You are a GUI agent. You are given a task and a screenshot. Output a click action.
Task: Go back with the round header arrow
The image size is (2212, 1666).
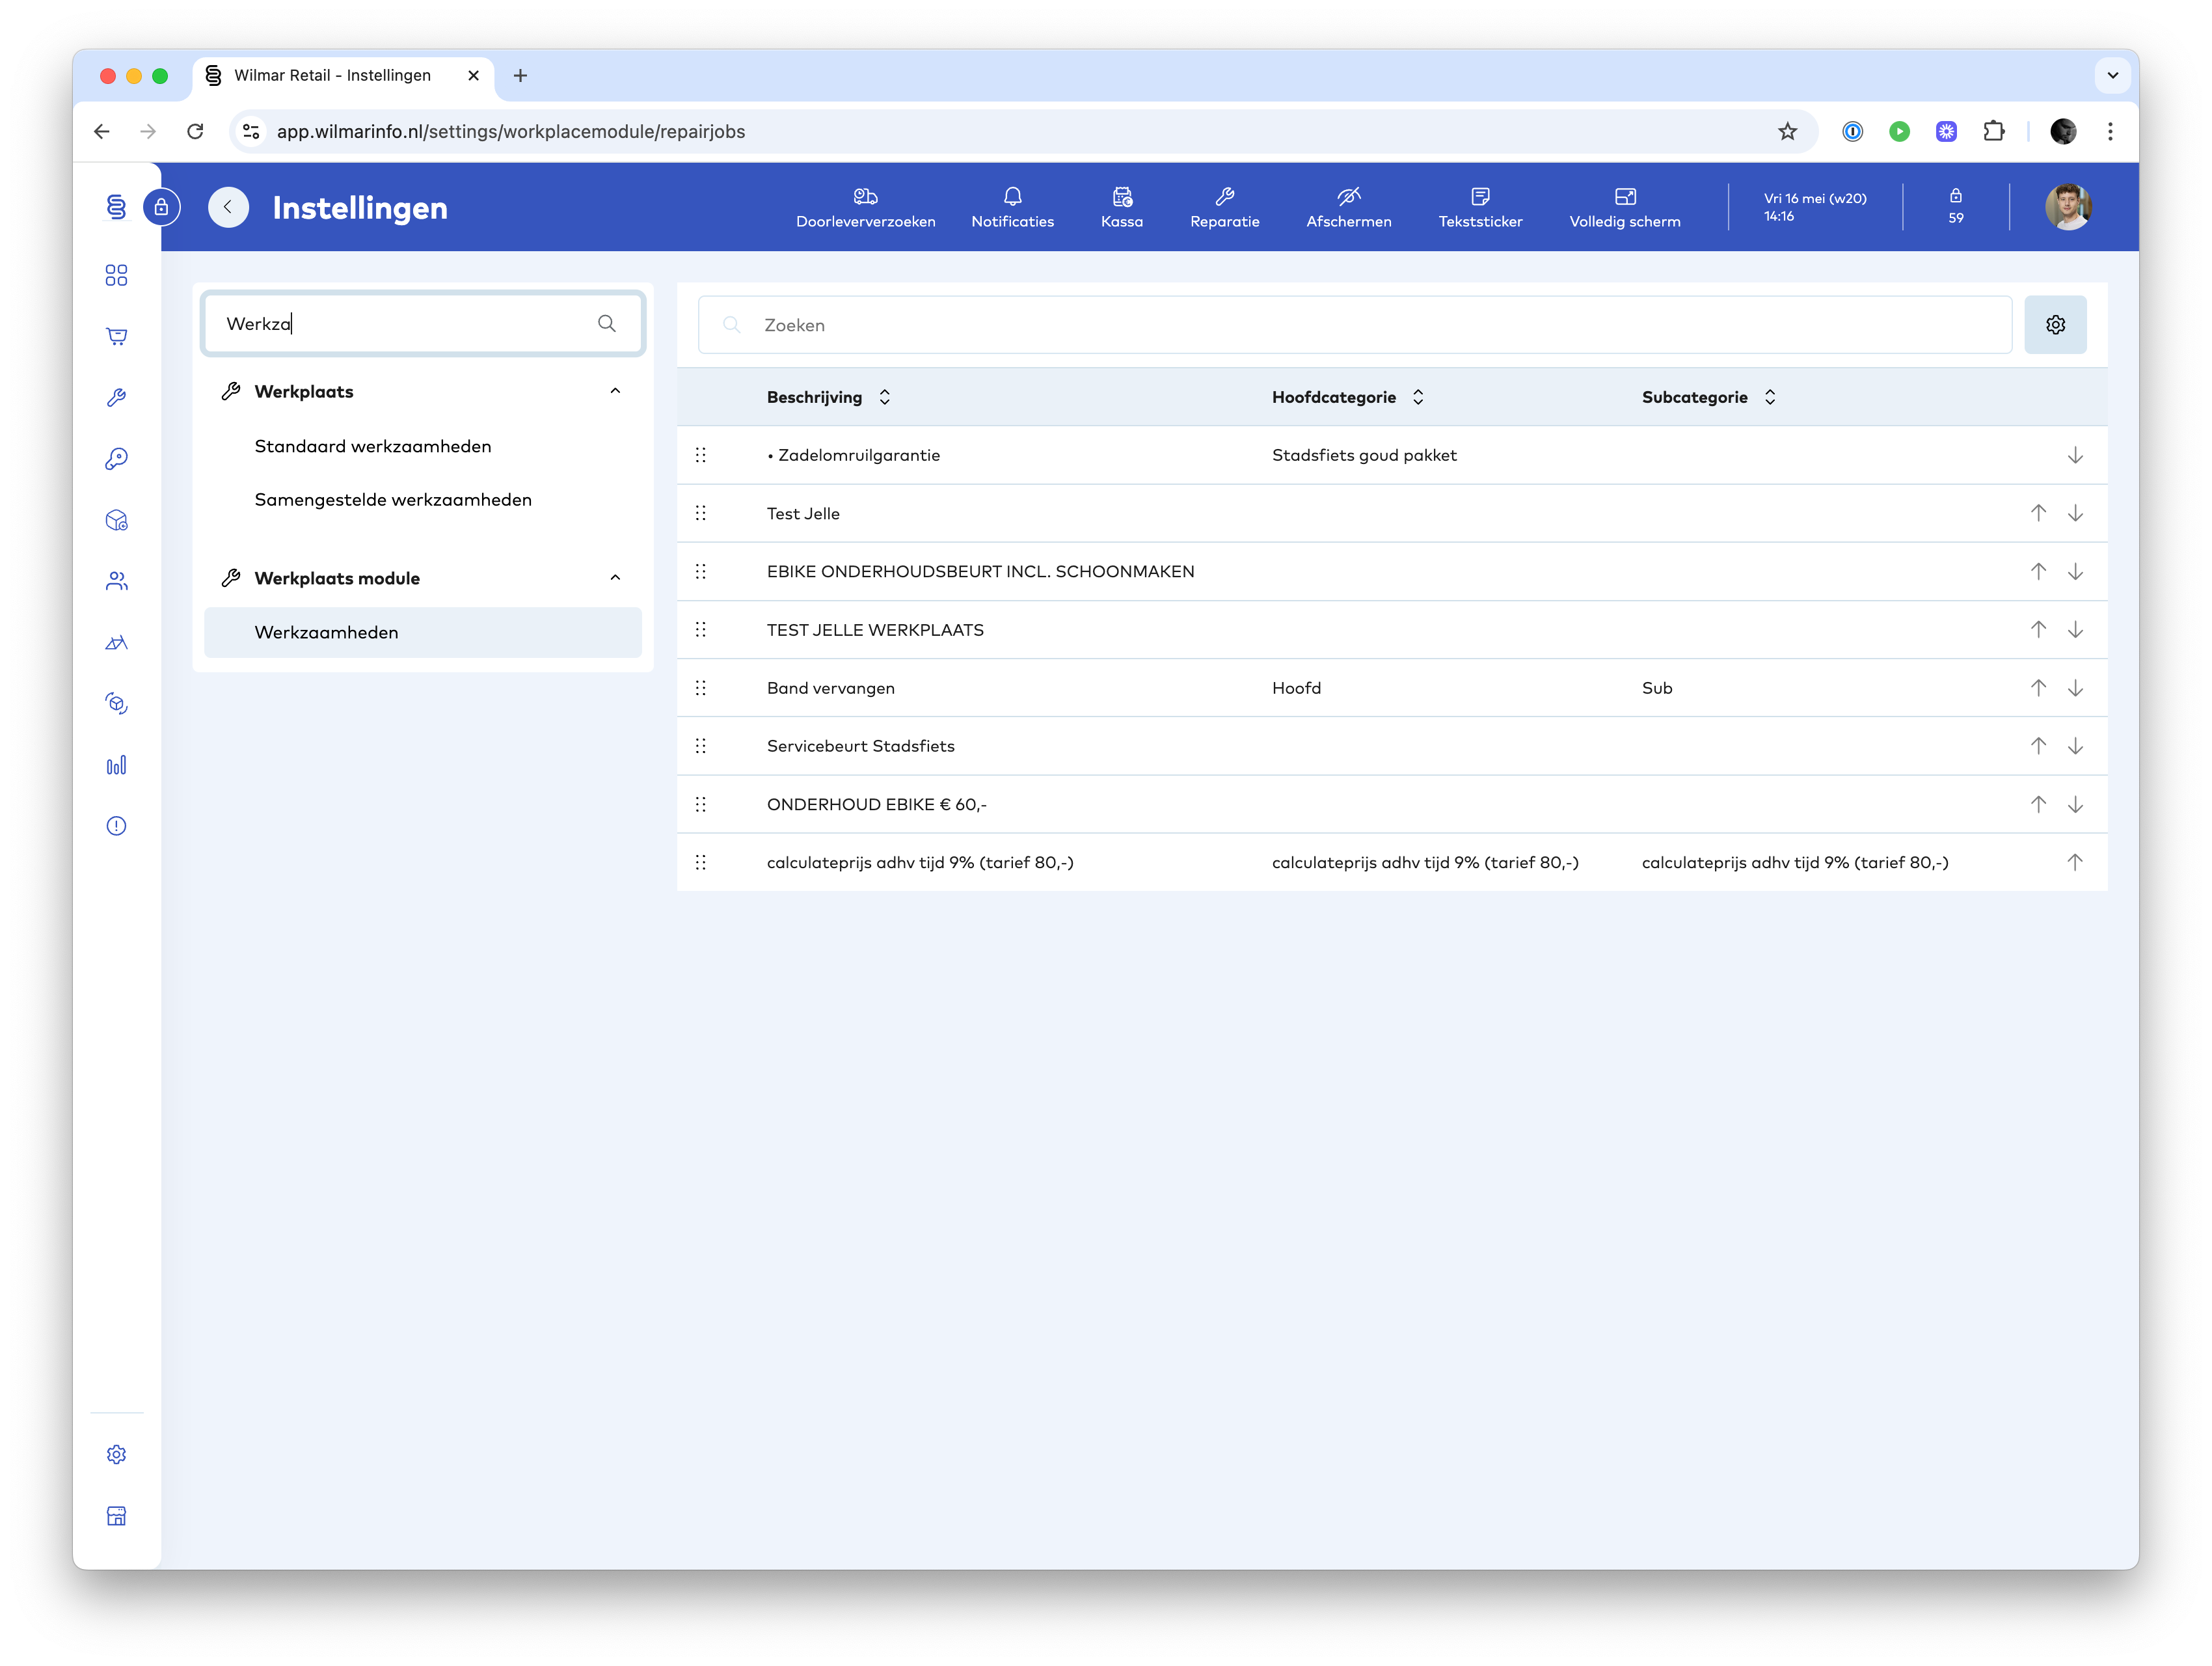click(x=228, y=207)
